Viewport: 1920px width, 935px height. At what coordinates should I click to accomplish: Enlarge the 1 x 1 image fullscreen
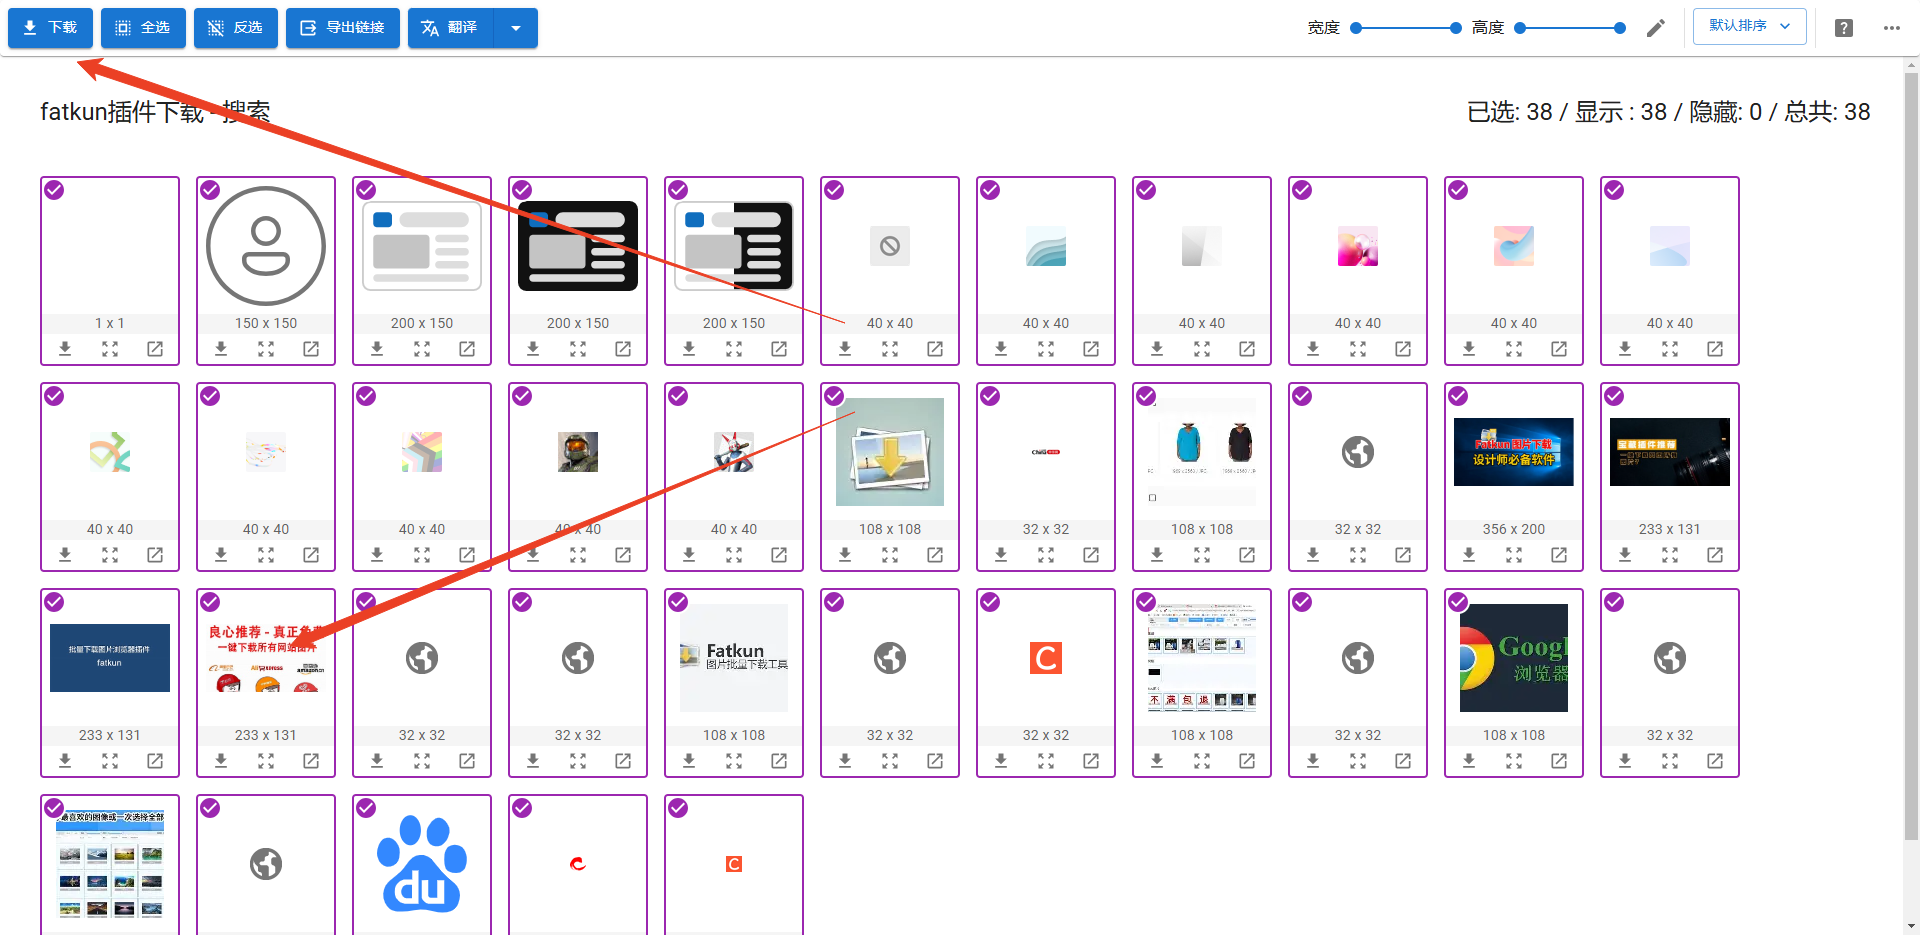click(110, 349)
